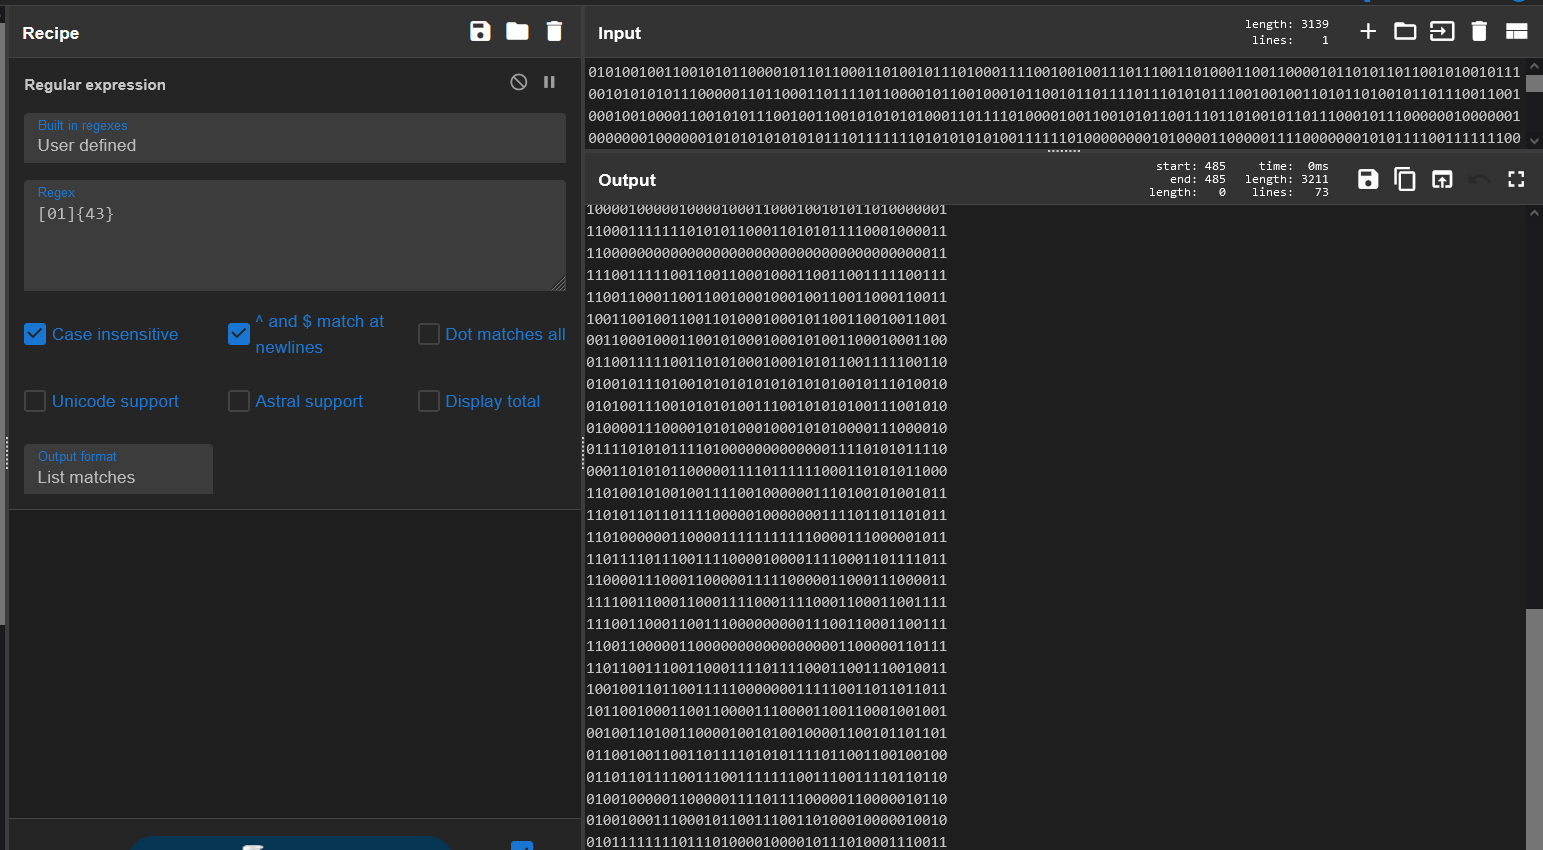Enable Dot matches all
1543x850 pixels.
pos(429,334)
